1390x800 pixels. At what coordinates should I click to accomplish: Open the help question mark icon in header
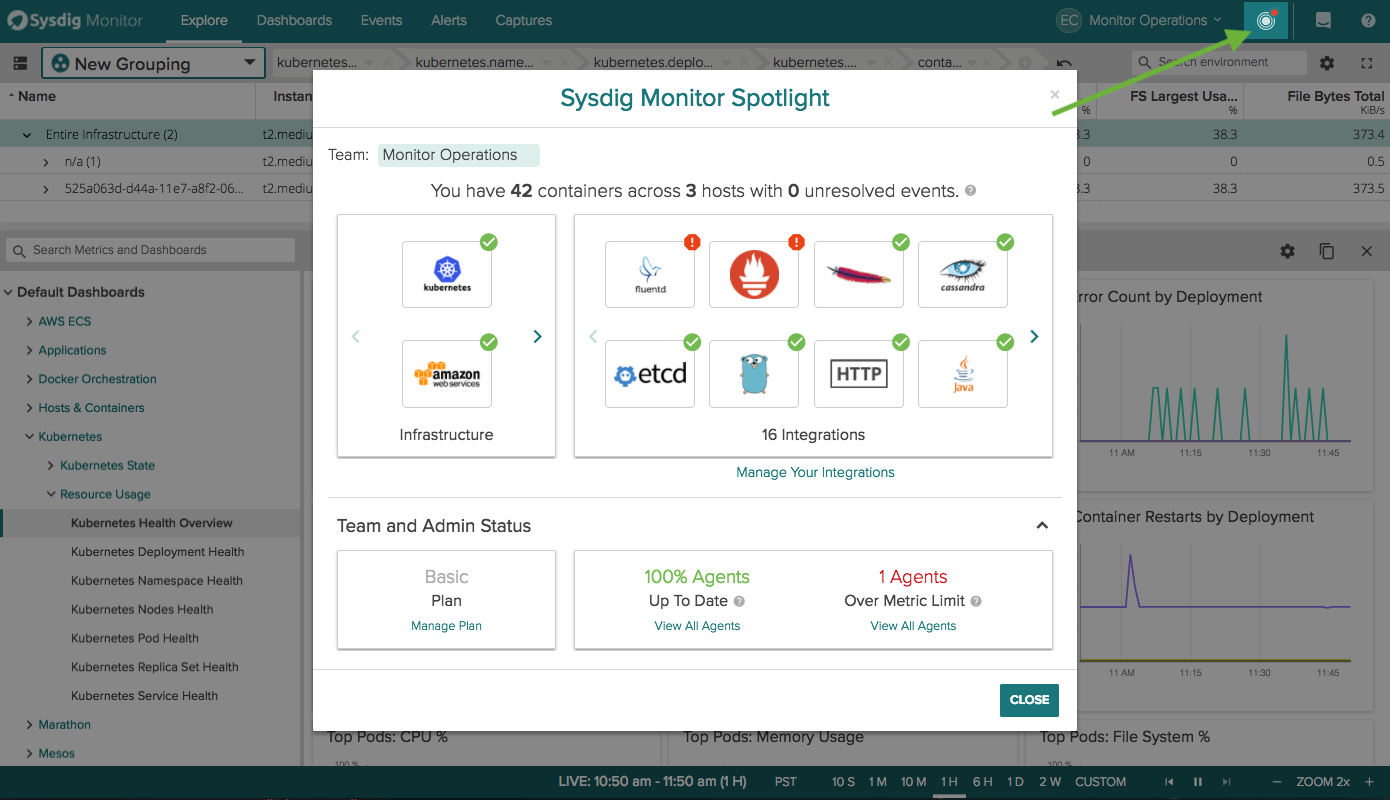coord(1368,20)
